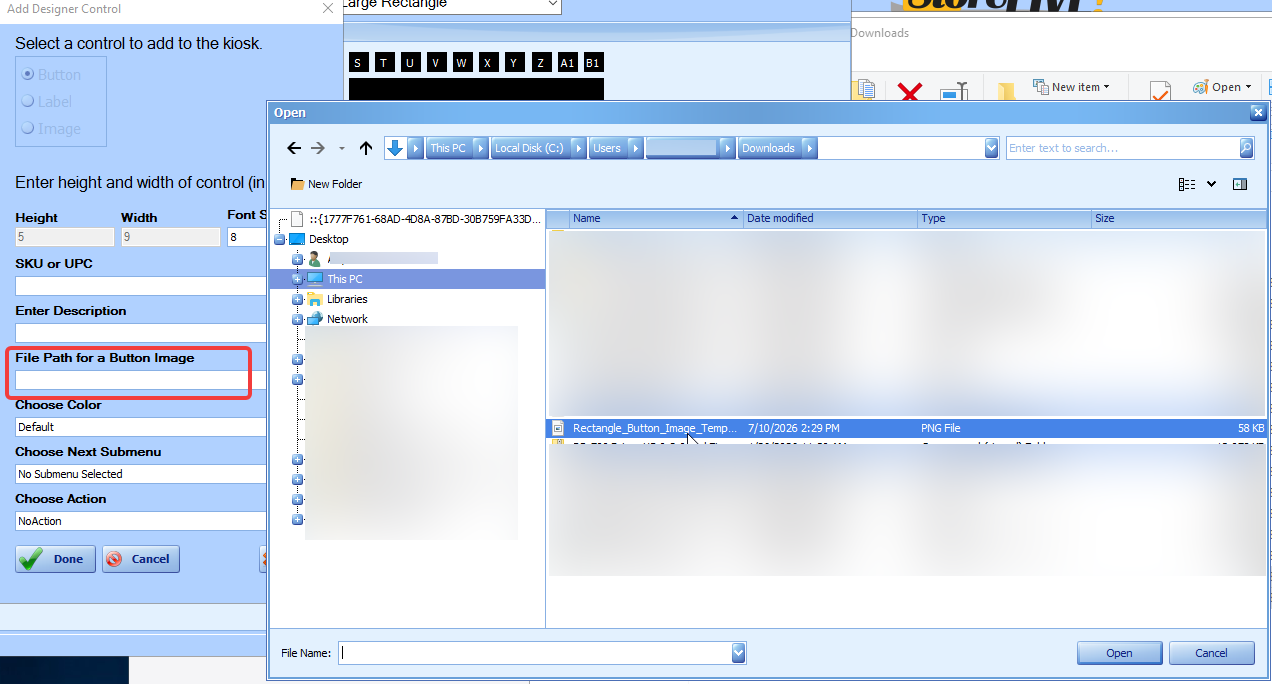This screenshot has width=1272, height=684.
Task: Select the Button radio option
Action: 28,74
